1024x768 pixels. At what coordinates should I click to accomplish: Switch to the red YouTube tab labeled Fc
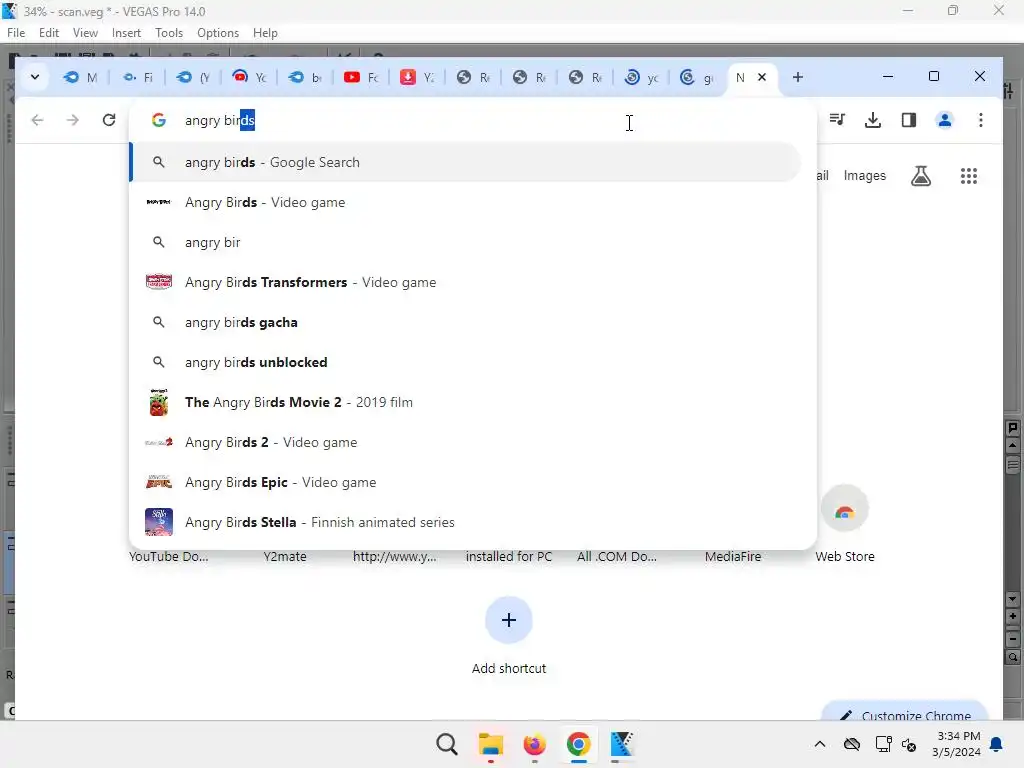tap(361, 77)
